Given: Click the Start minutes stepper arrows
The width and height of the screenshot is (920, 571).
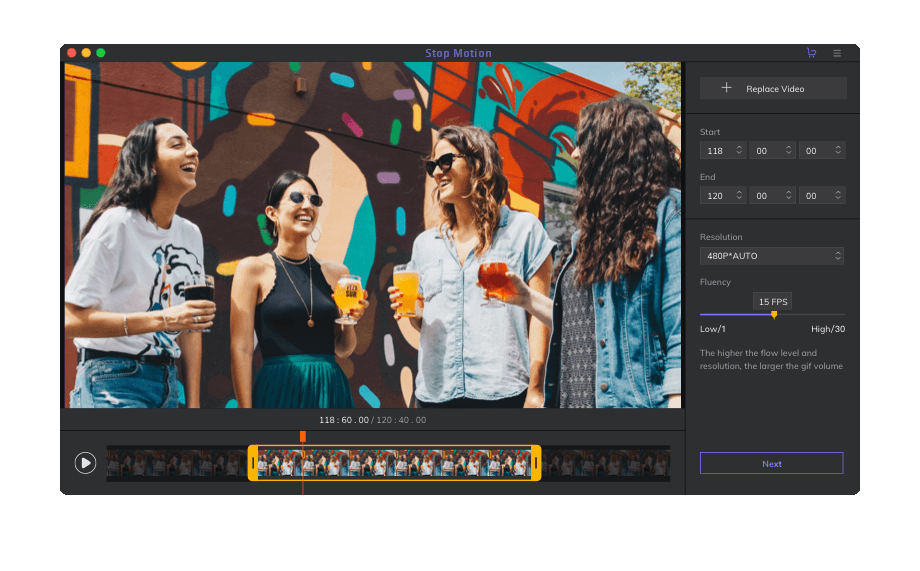Looking at the screenshot, I should click(788, 150).
